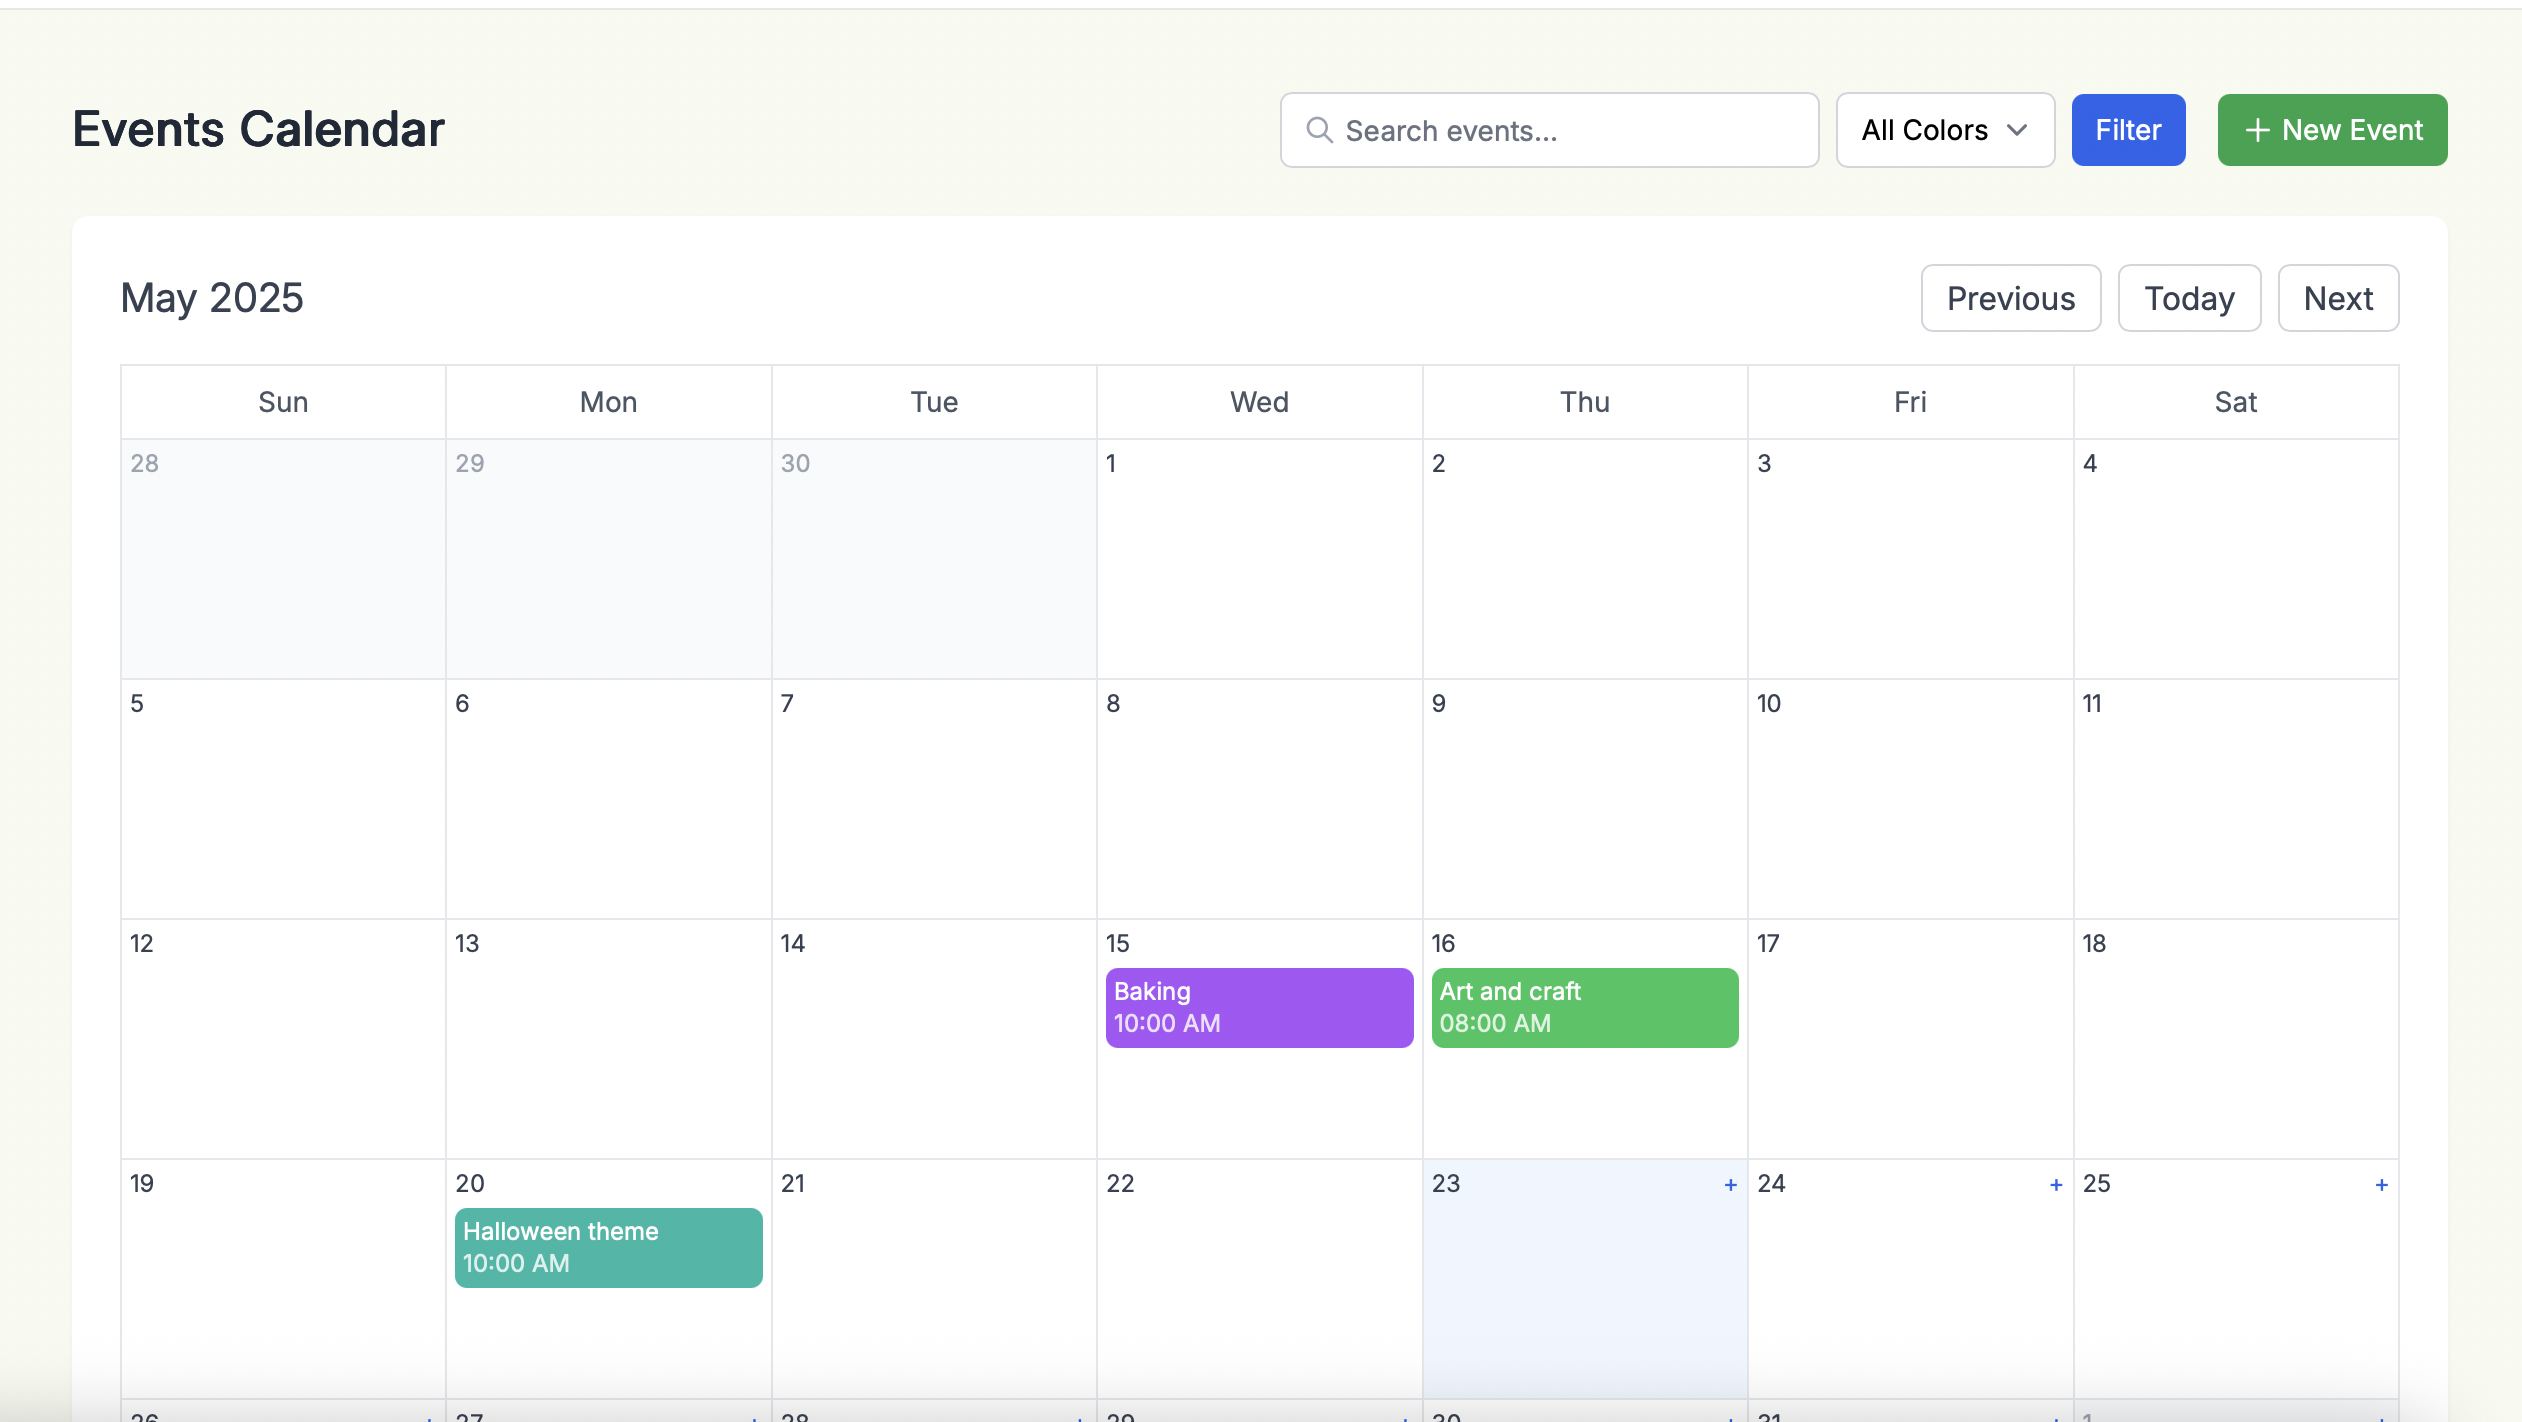Screen dimensions: 2522x1422
Task: Focus the Search events field
Action: click(1549, 130)
